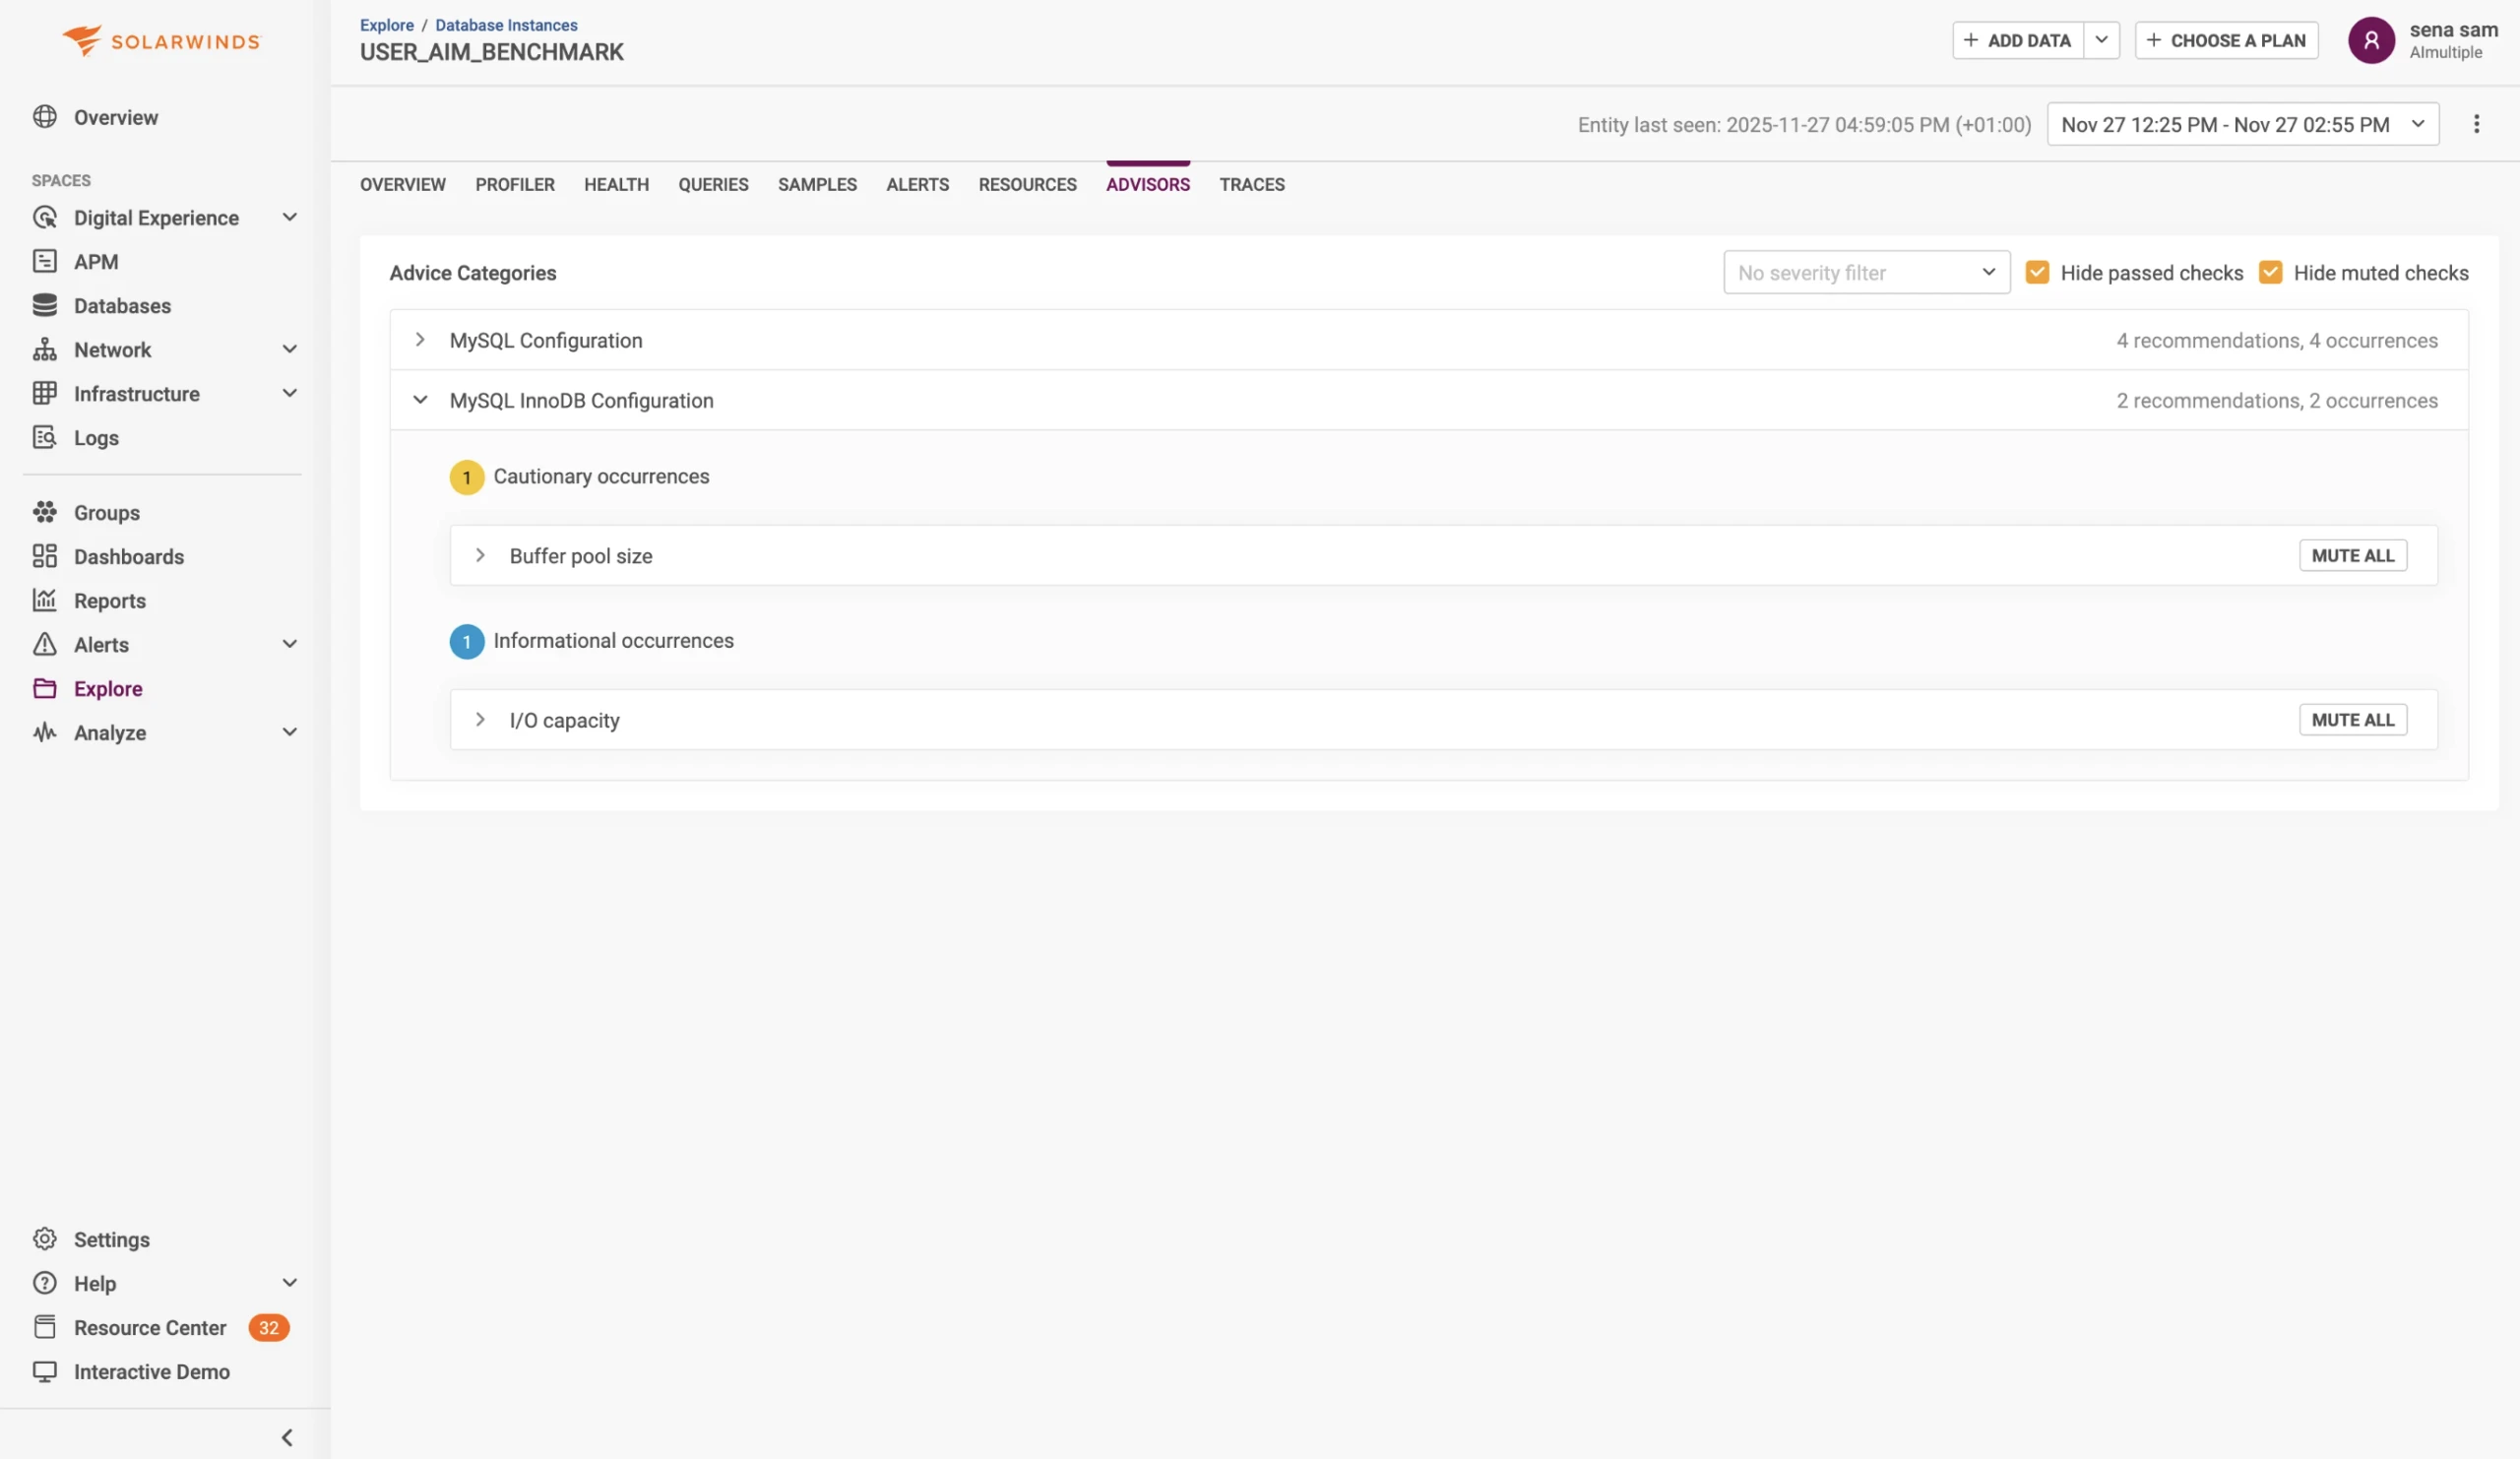Click the blue informational count badge
The width and height of the screenshot is (2520, 1459).
466,641
